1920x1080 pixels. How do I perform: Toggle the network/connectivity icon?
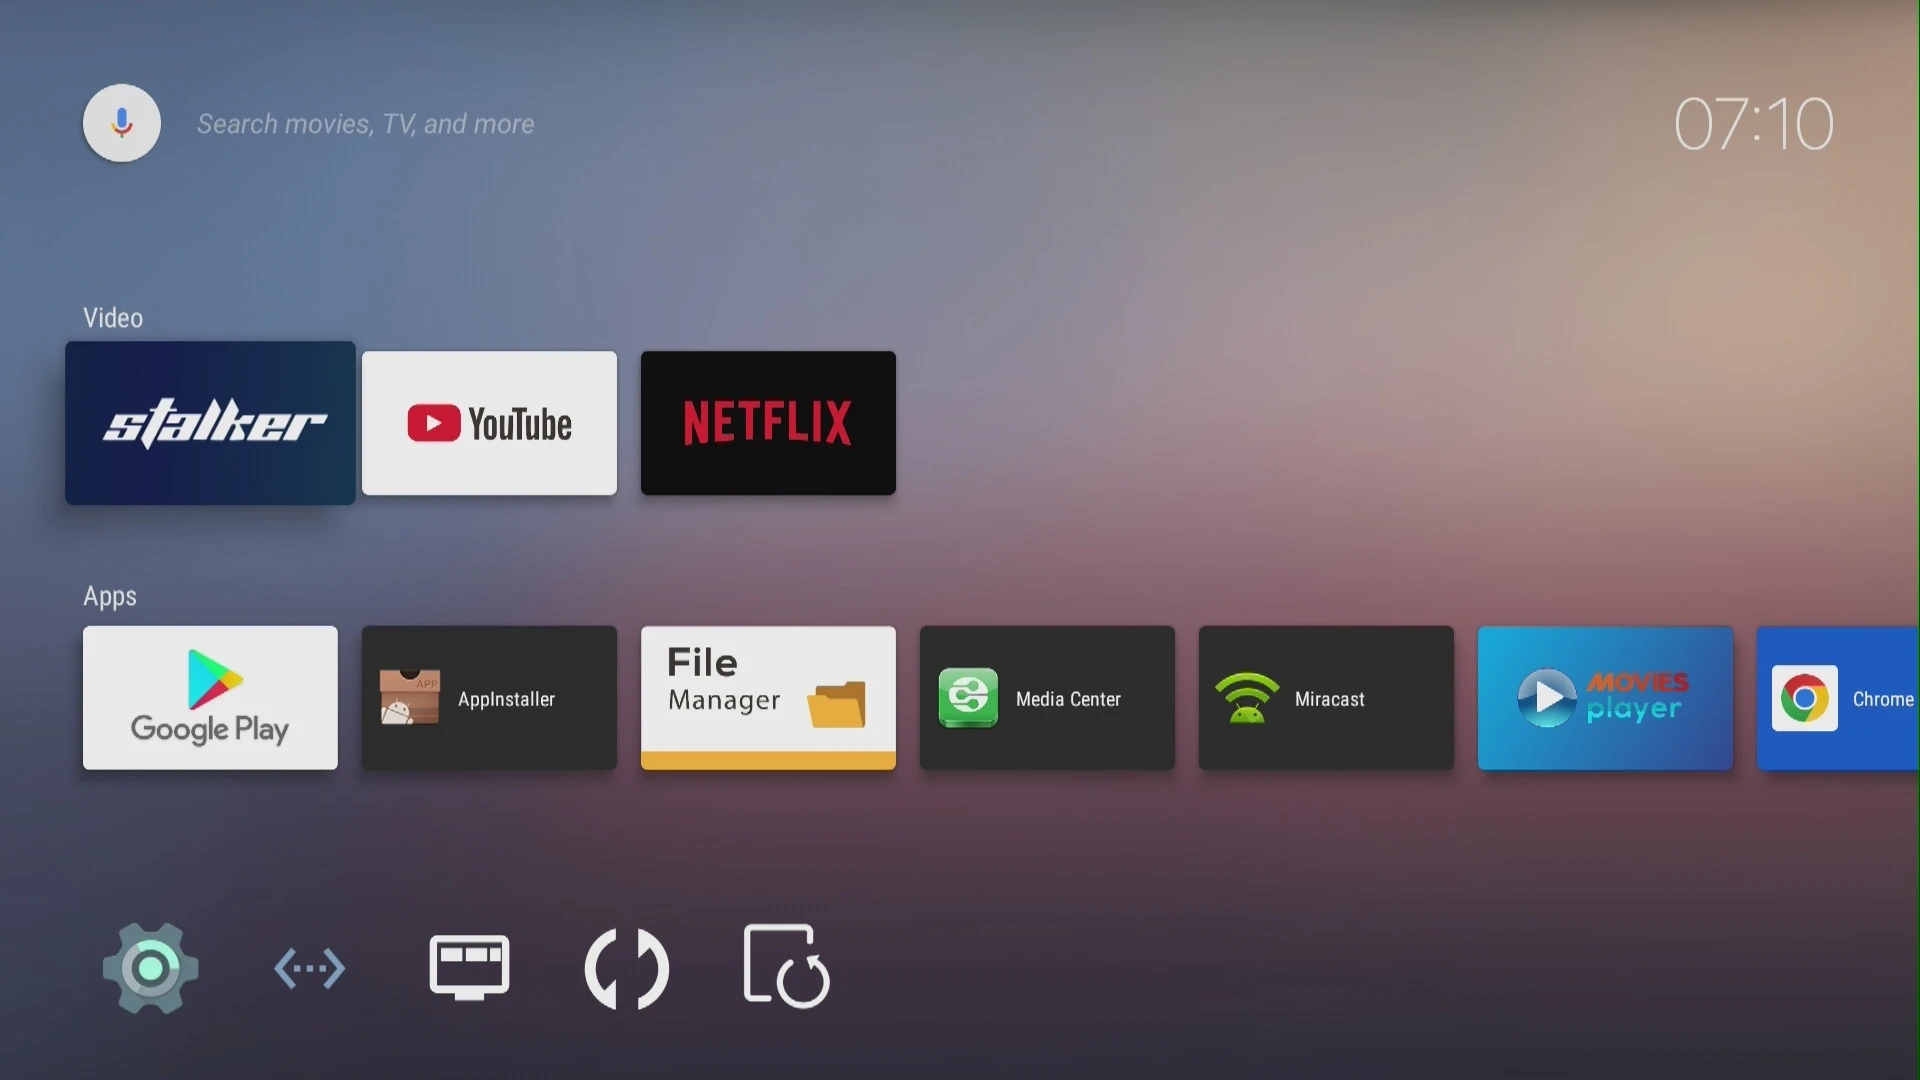(x=309, y=968)
